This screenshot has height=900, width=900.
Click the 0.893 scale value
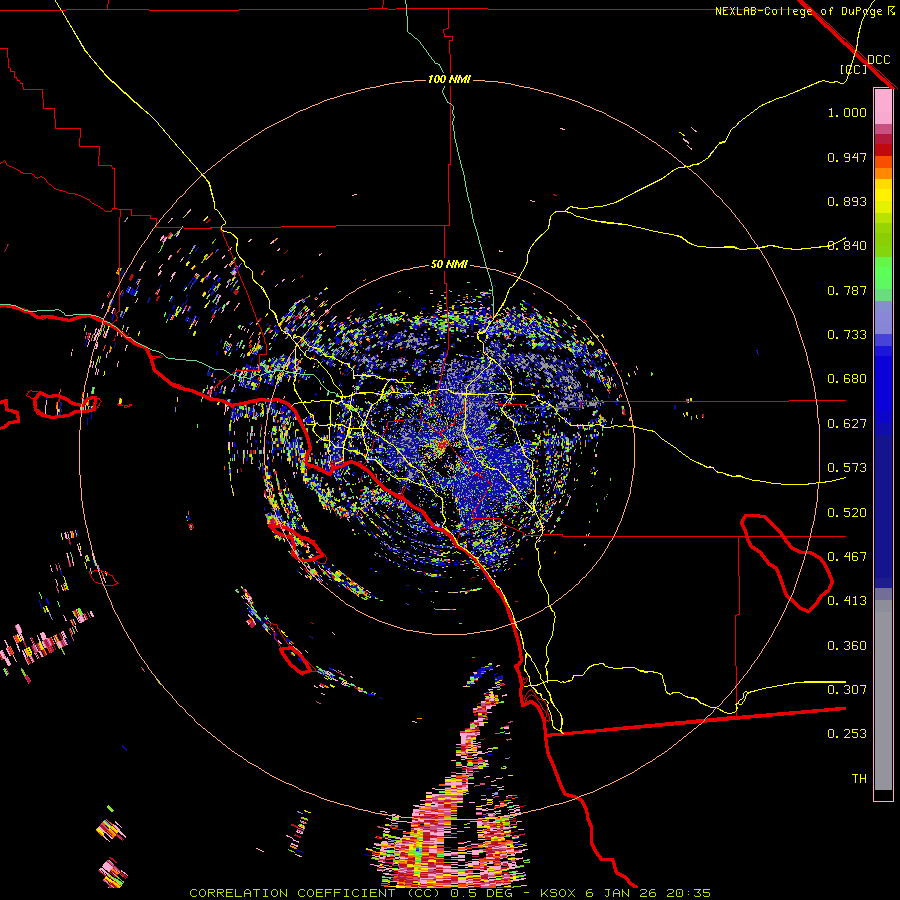click(847, 201)
